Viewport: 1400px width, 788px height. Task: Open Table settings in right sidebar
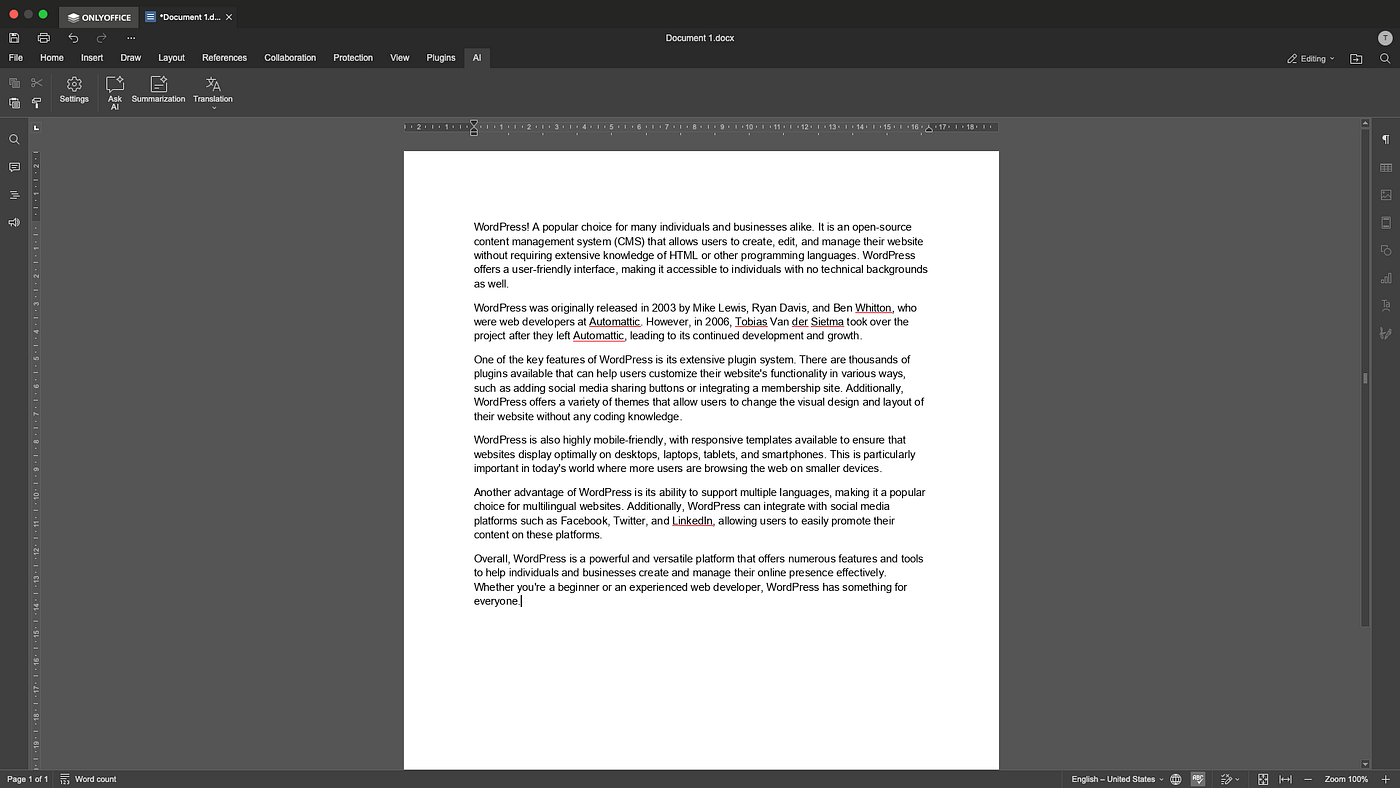click(1386, 168)
